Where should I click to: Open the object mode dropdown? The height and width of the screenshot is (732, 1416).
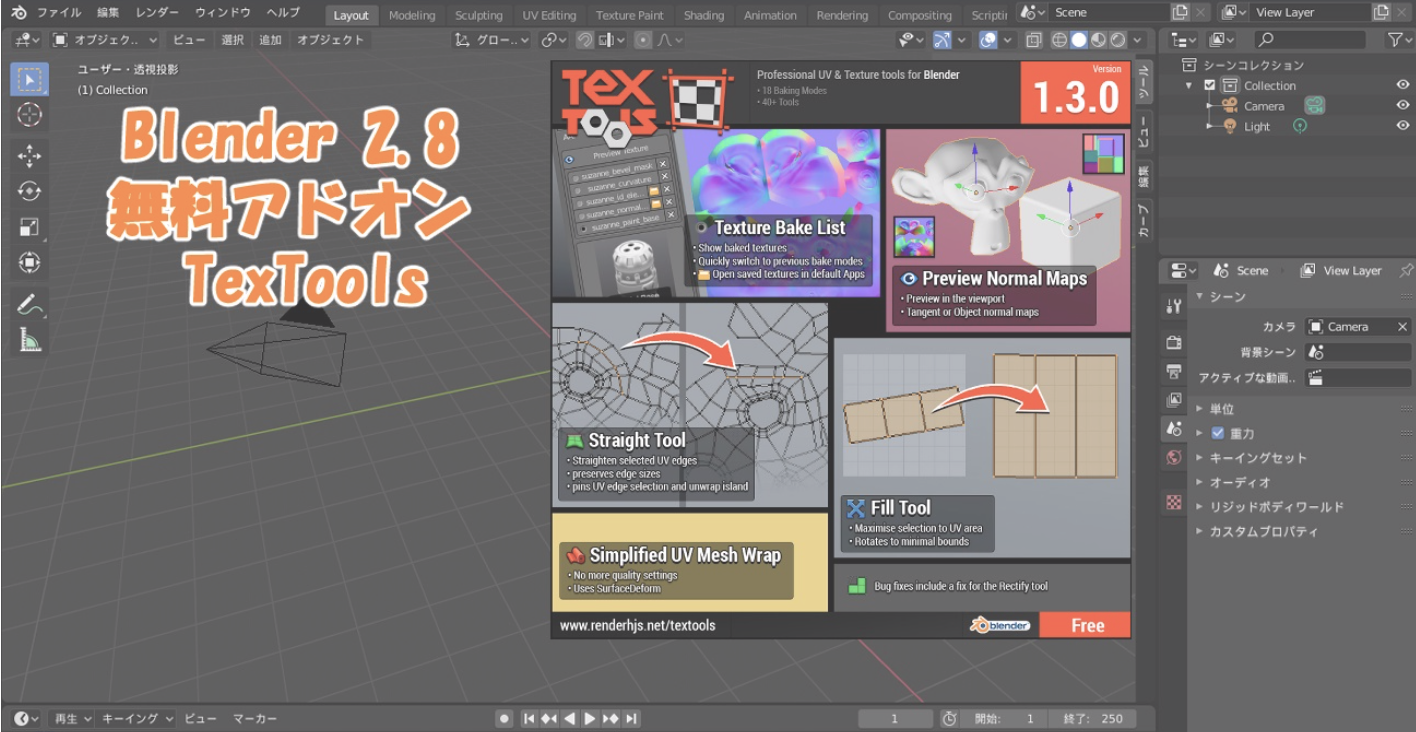pos(105,40)
